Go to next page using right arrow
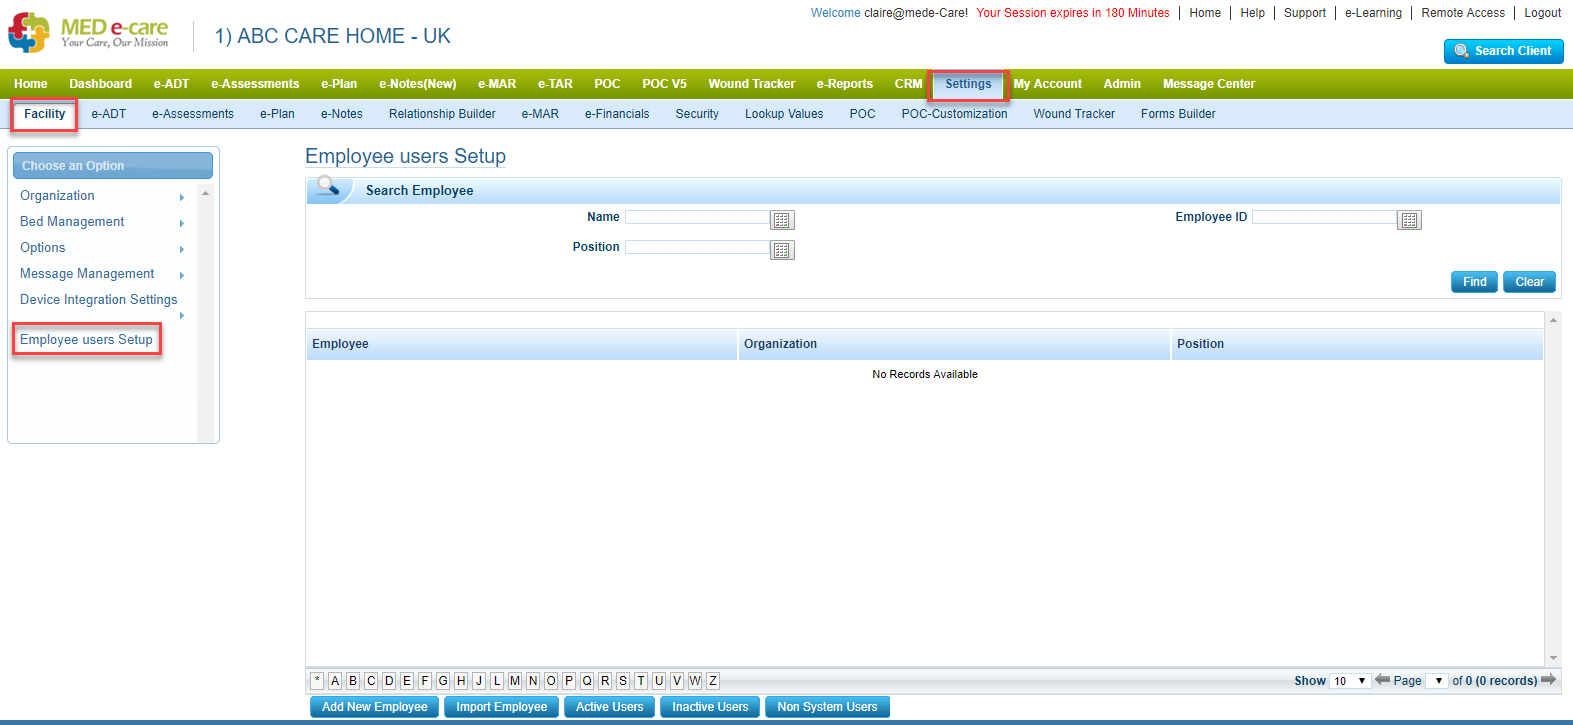The width and height of the screenshot is (1573, 725). pos(1548,680)
